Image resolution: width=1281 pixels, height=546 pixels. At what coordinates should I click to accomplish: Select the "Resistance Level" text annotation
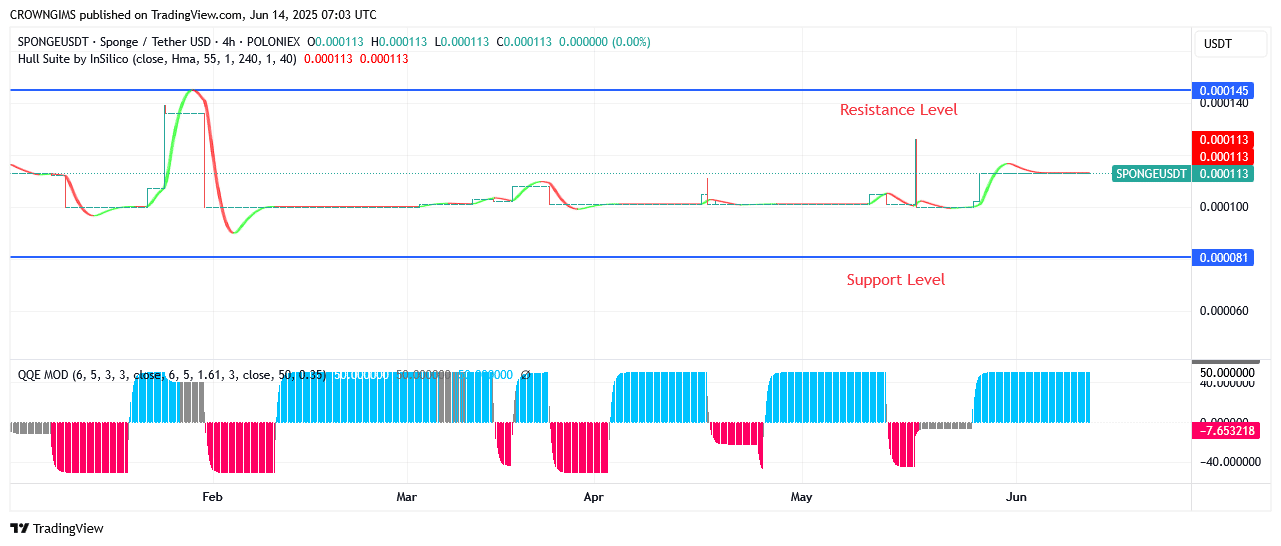898,110
